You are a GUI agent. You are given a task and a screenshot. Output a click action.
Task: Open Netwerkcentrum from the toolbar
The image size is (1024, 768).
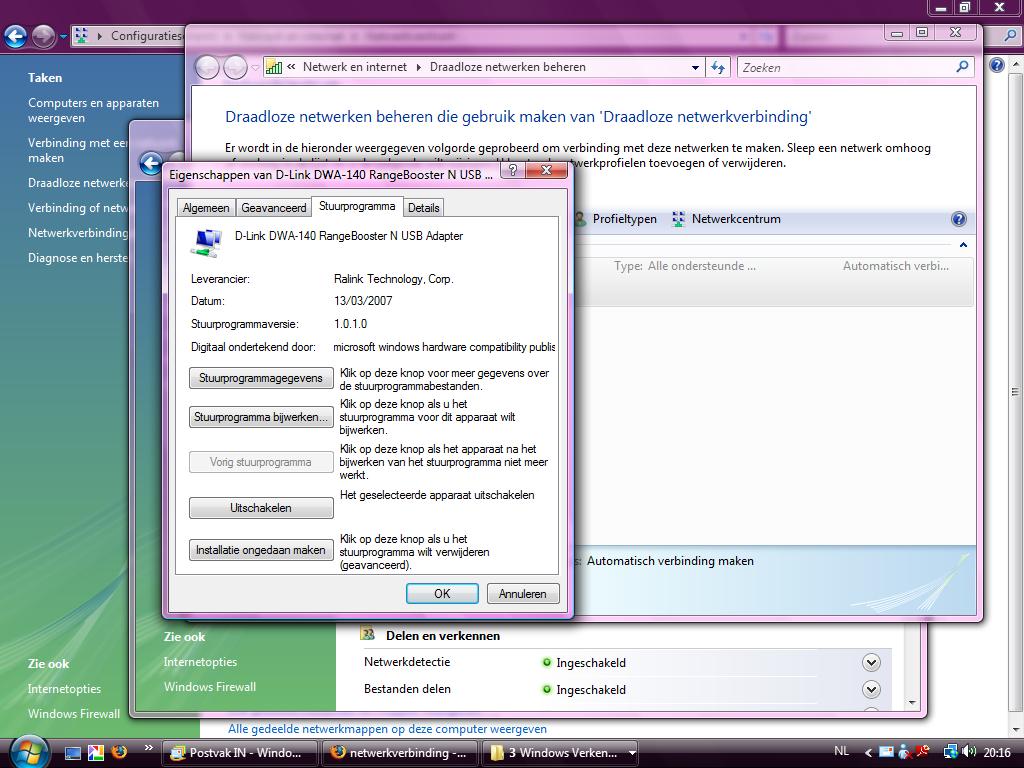point(726,219)
